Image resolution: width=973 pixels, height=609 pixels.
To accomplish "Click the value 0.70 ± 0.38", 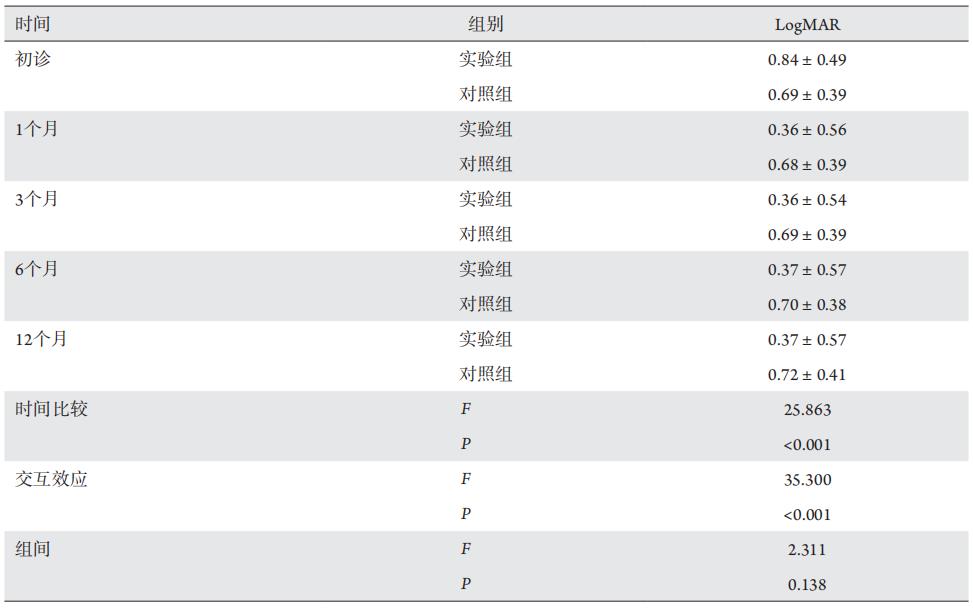I will click(x=807, y=305).
